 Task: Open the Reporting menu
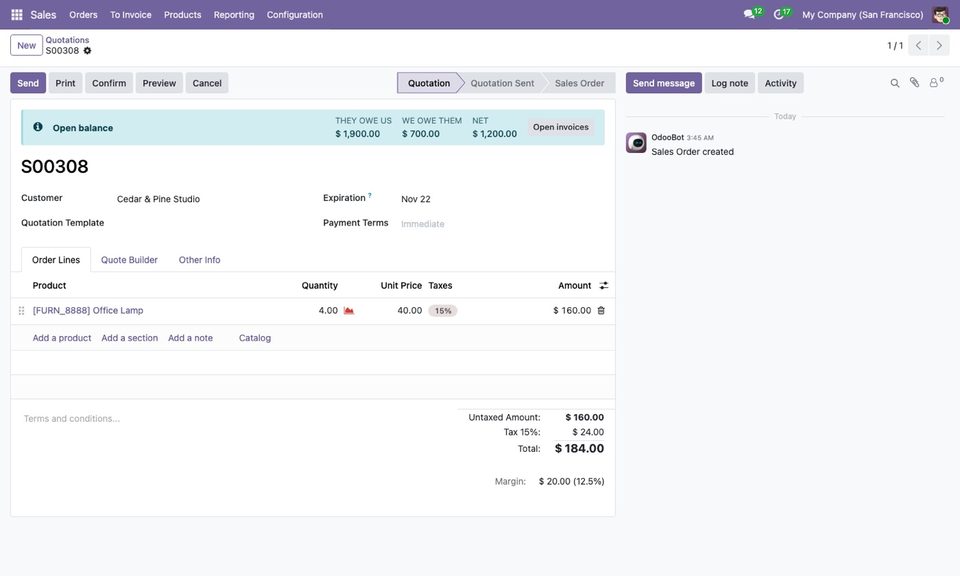[x=234, y=15]
